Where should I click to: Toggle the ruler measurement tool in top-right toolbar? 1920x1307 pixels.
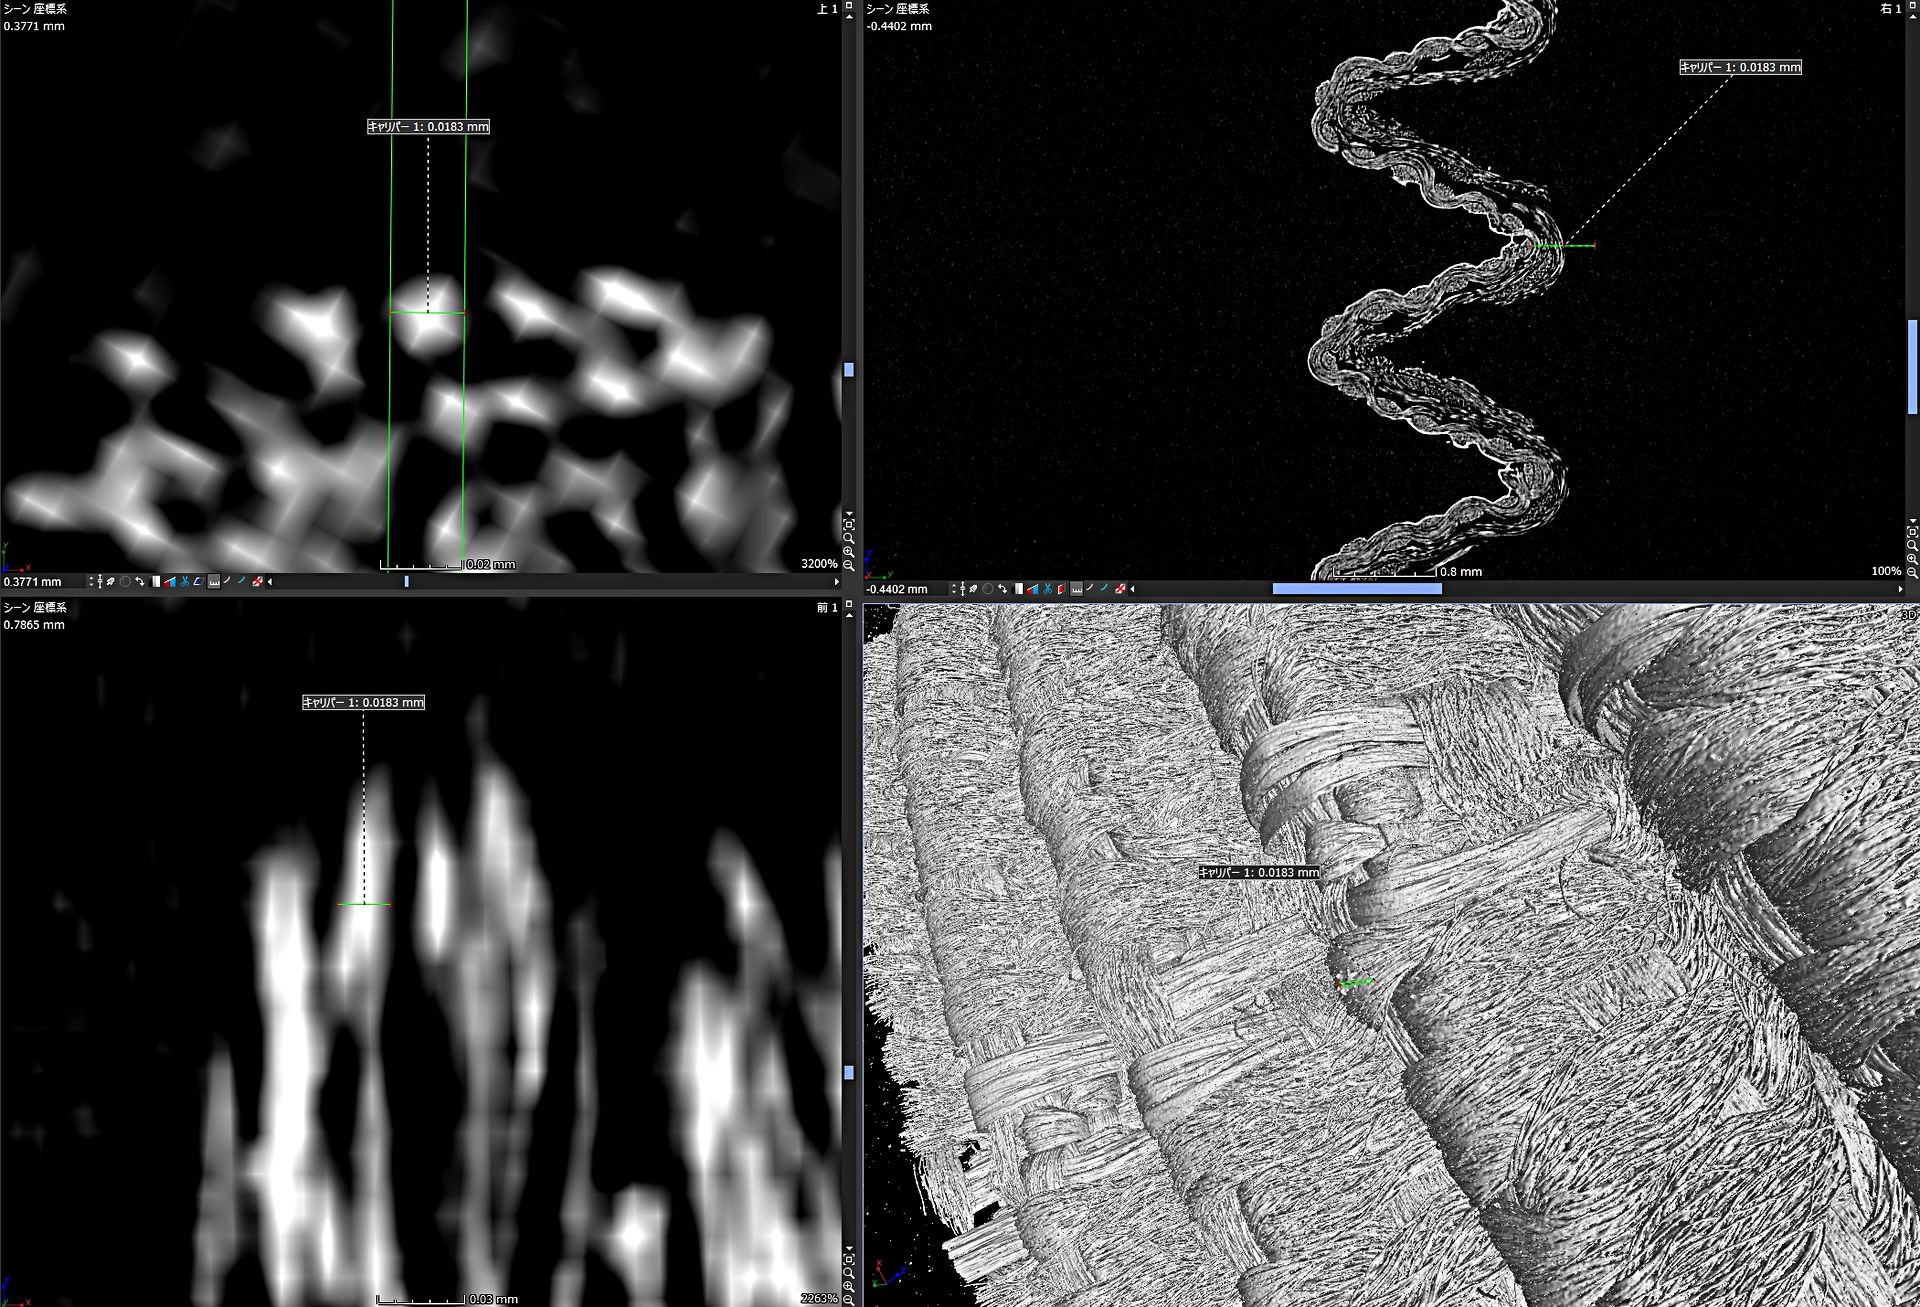(x=1076, y=589)
